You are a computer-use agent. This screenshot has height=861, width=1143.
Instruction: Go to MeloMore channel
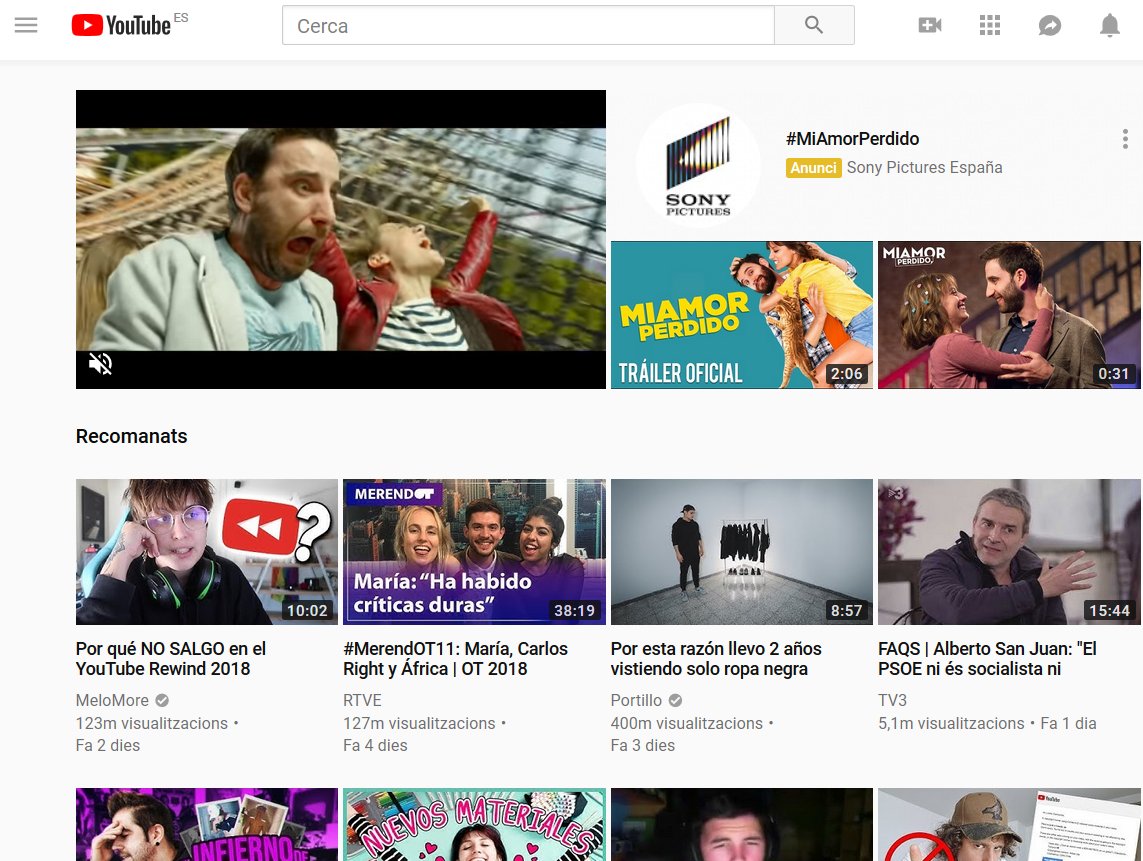tap(112, 701)
